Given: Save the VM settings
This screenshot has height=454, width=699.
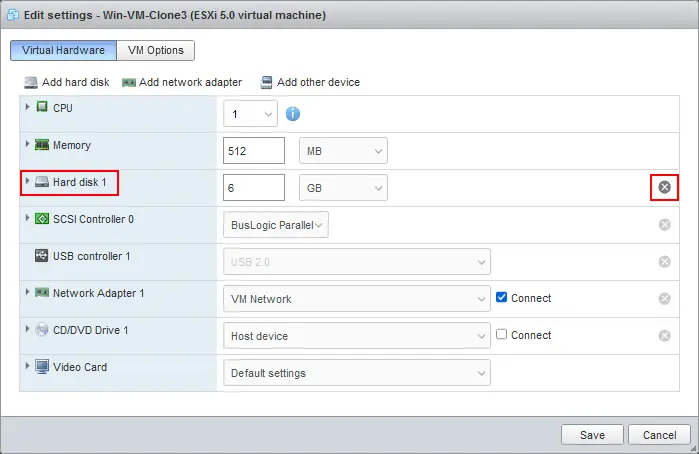Looking at the screenshot, I should (x=592, y=435).
